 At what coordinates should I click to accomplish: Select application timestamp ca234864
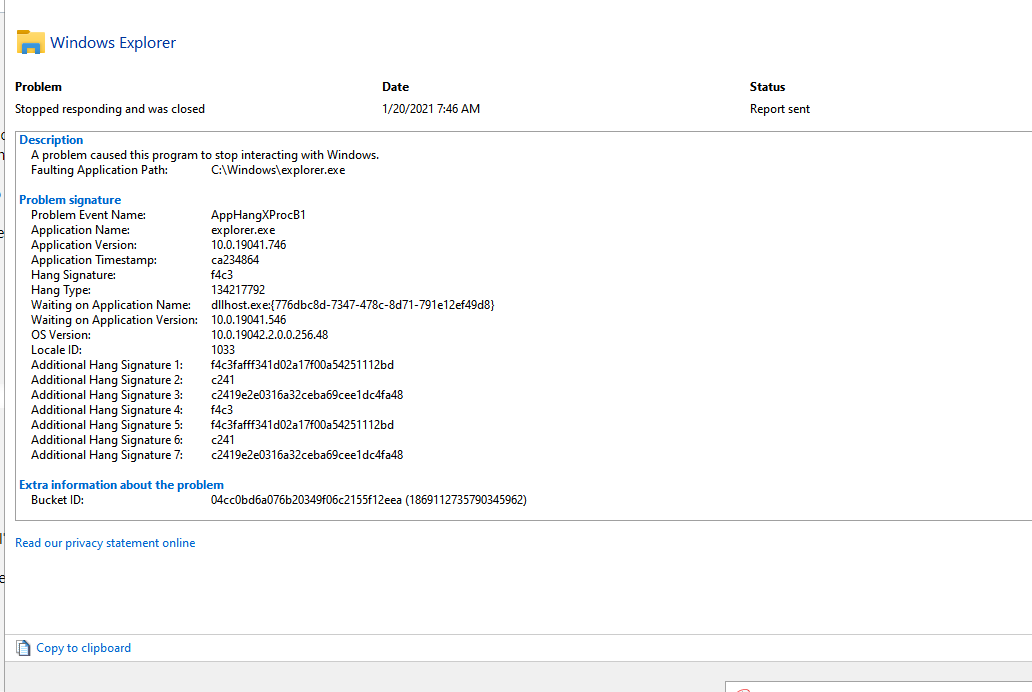pos(235,260)
